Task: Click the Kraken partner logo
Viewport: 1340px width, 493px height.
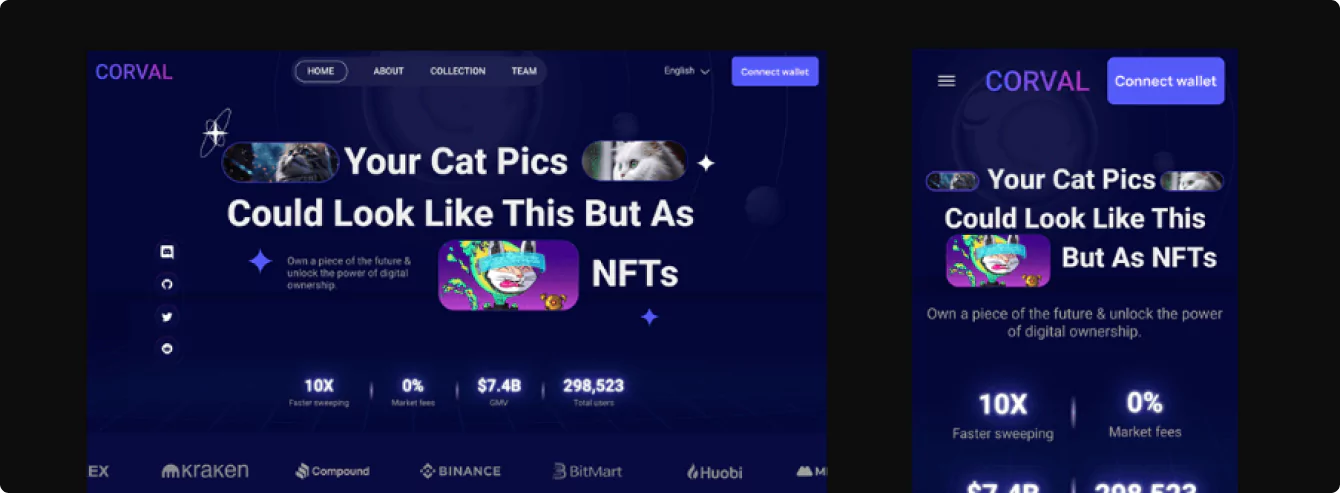Action: point(205,470)
